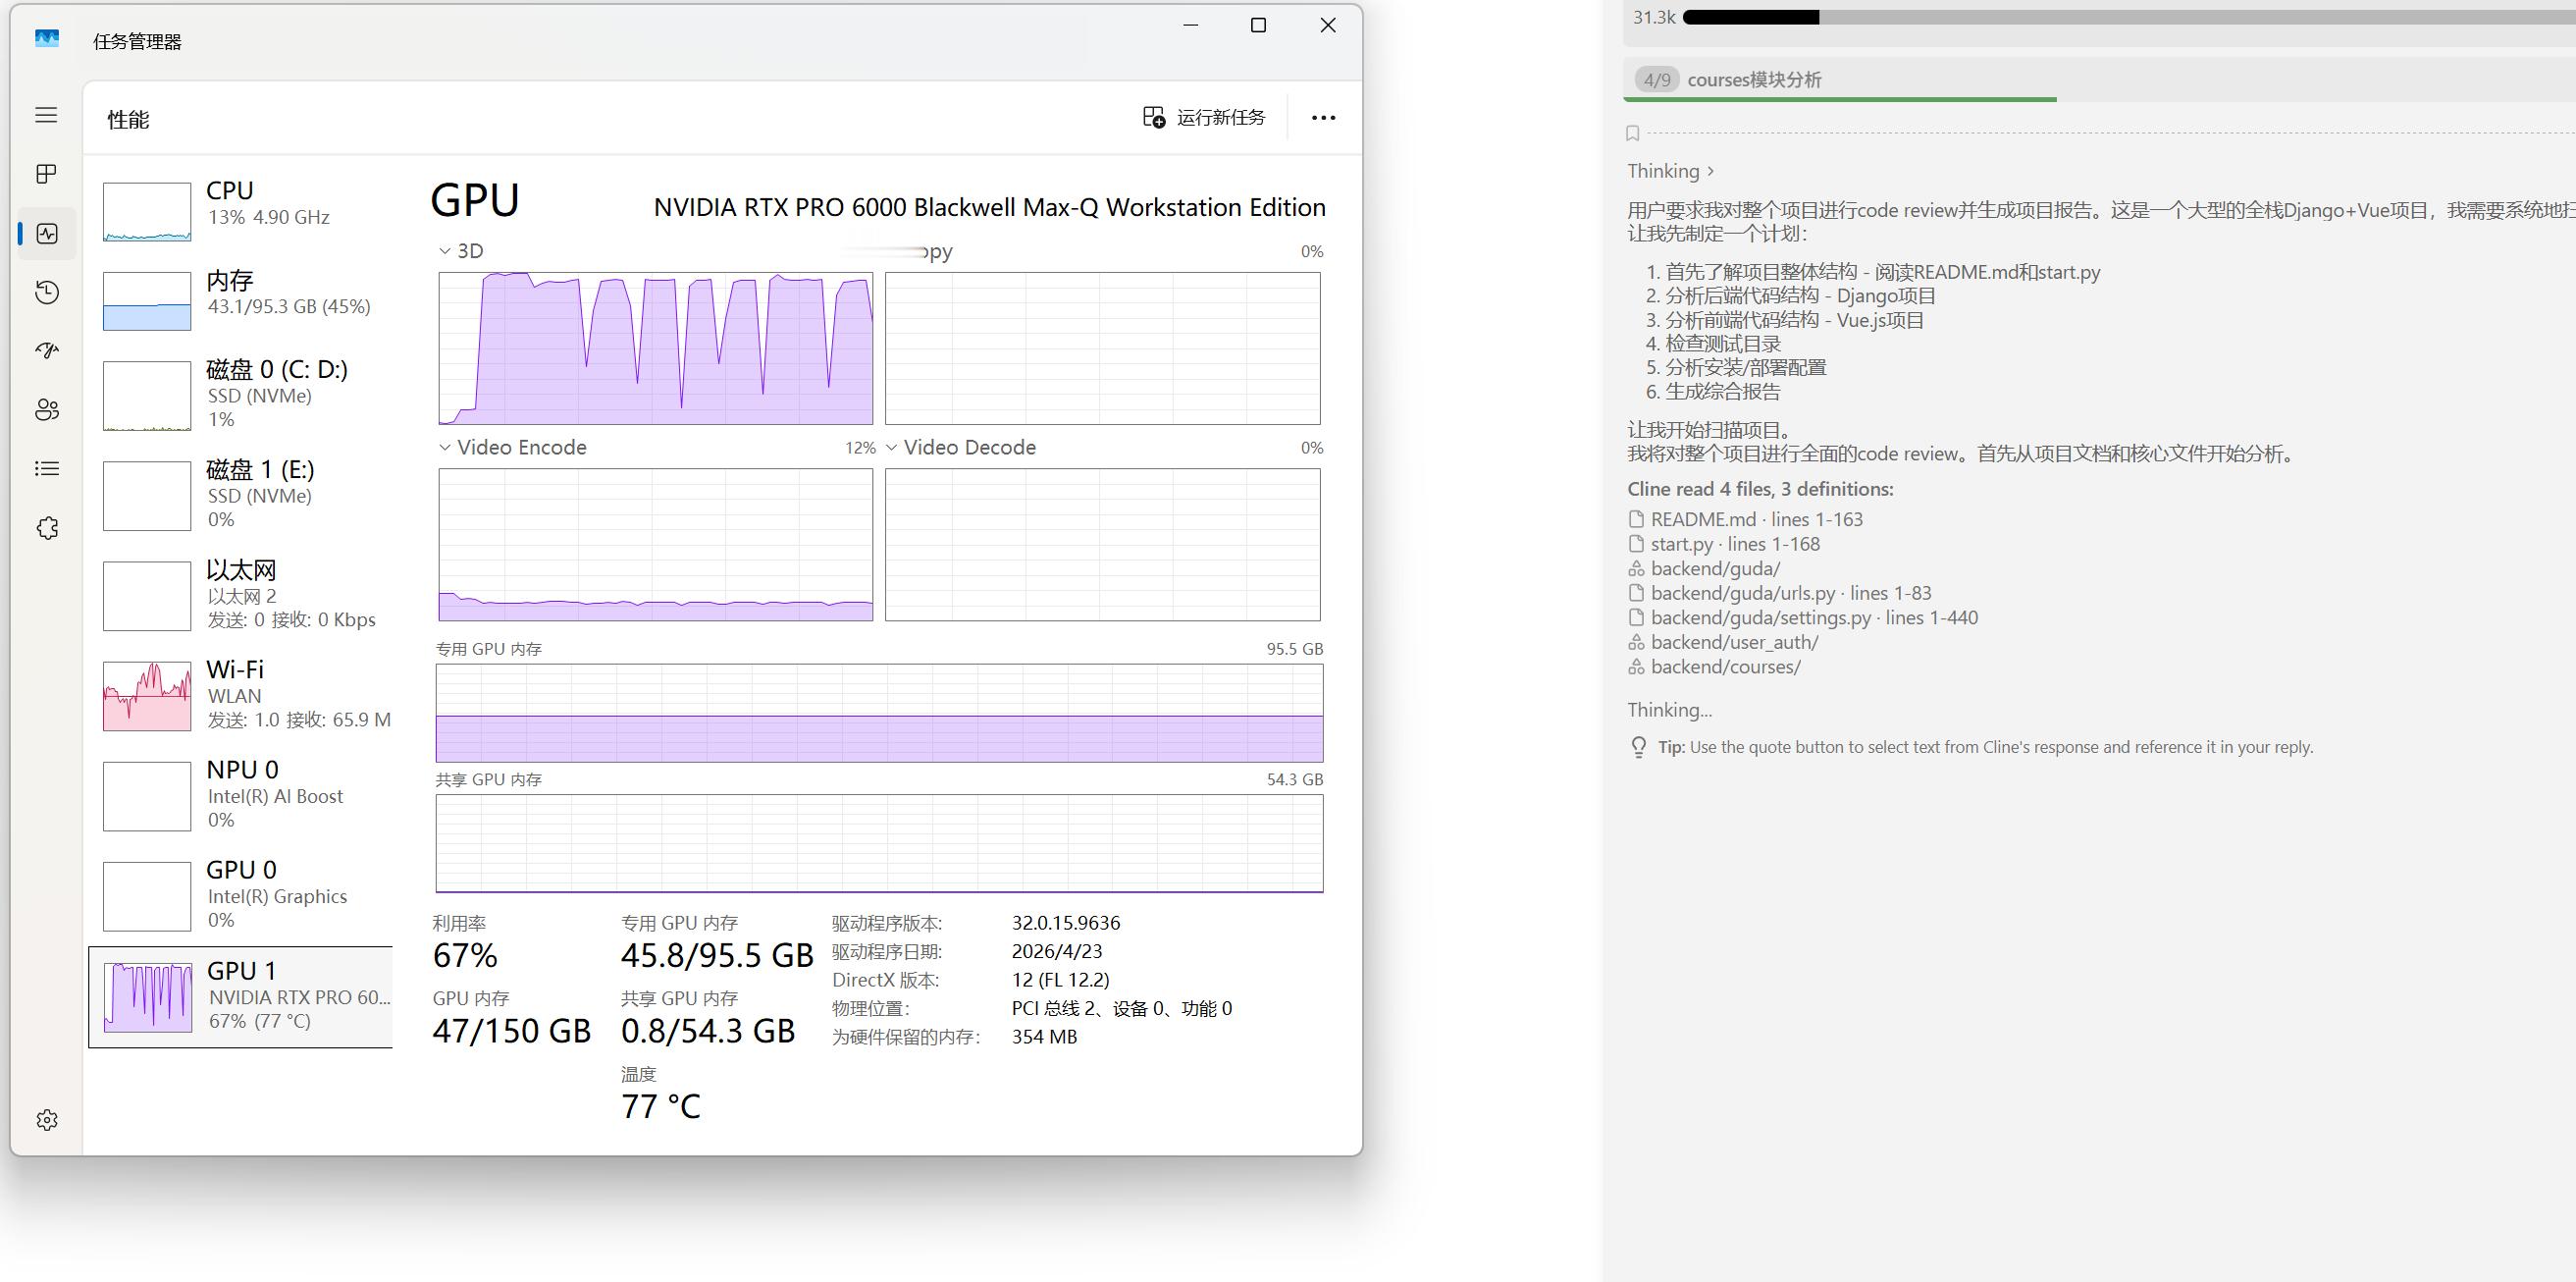Viewport: 2576px width, 1282px height.
Task: Click Run new task button
Action: point(1204,118)
